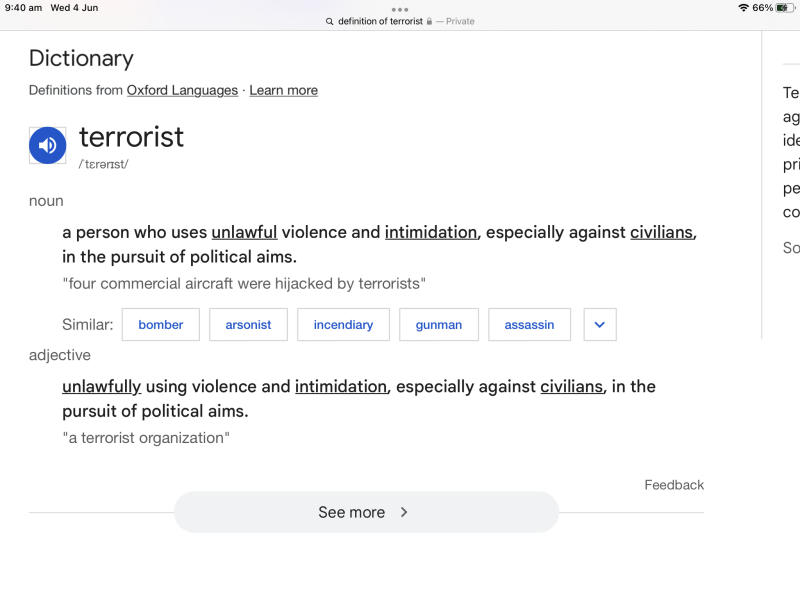Open the Learn more link
Image resolution: width=800 pixels, height=600 pixels.
pos(283,90)
